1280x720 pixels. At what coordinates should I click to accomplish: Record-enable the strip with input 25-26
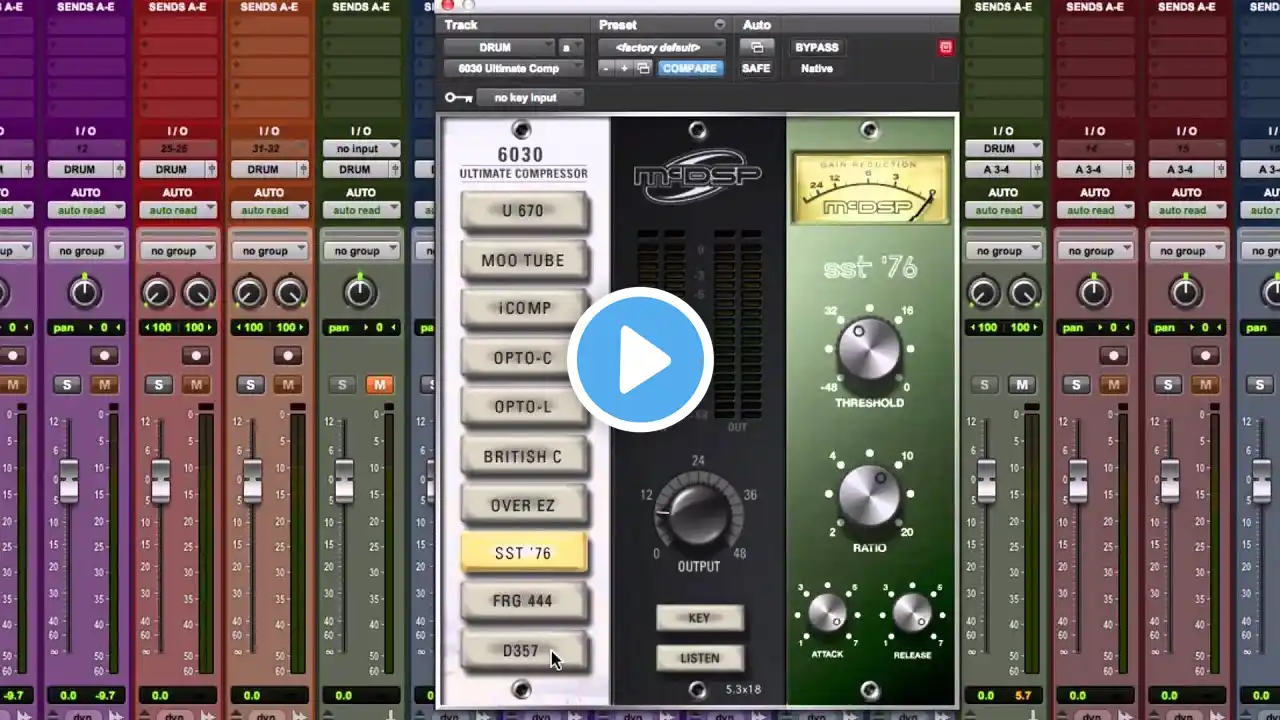click(x=195, y=355)
